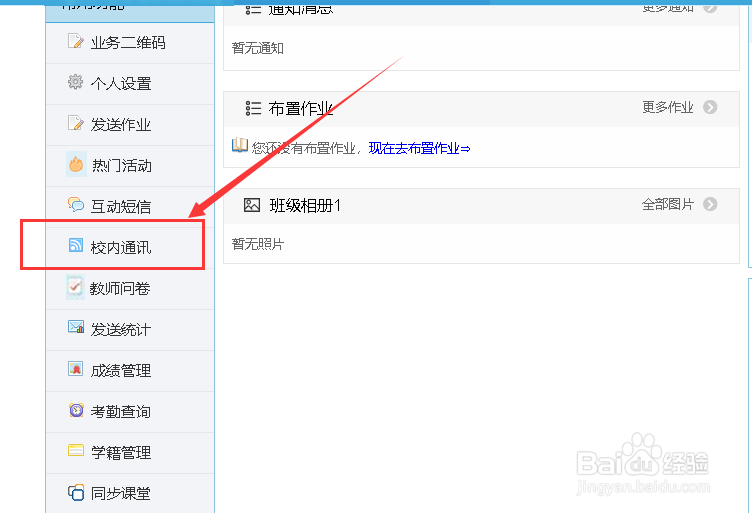This screenshot has width=752, height=513.
Task: Click the 暂无通知 text
Action: tap(258, 48)
